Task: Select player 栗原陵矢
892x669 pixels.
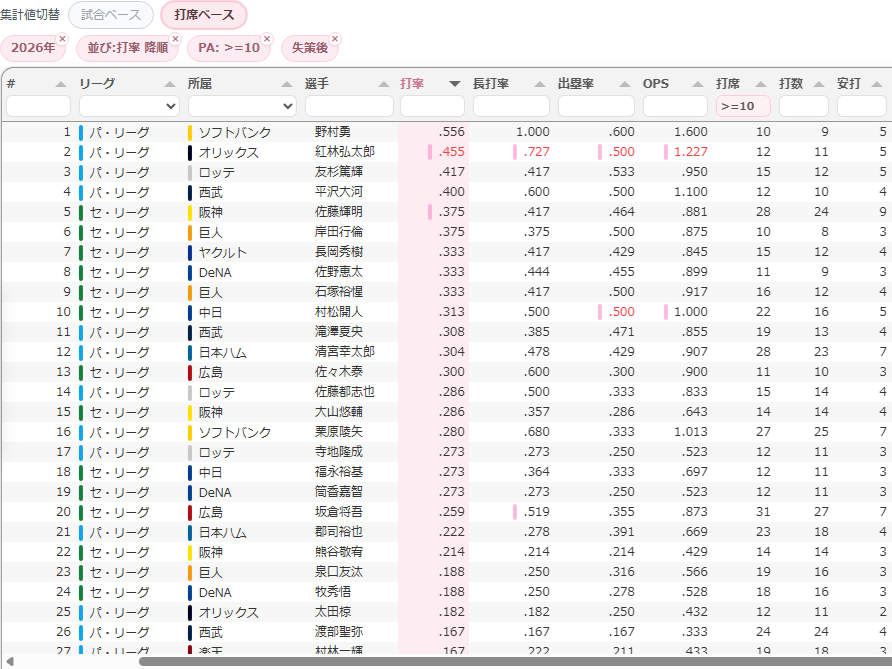Action: click(339, 432)
